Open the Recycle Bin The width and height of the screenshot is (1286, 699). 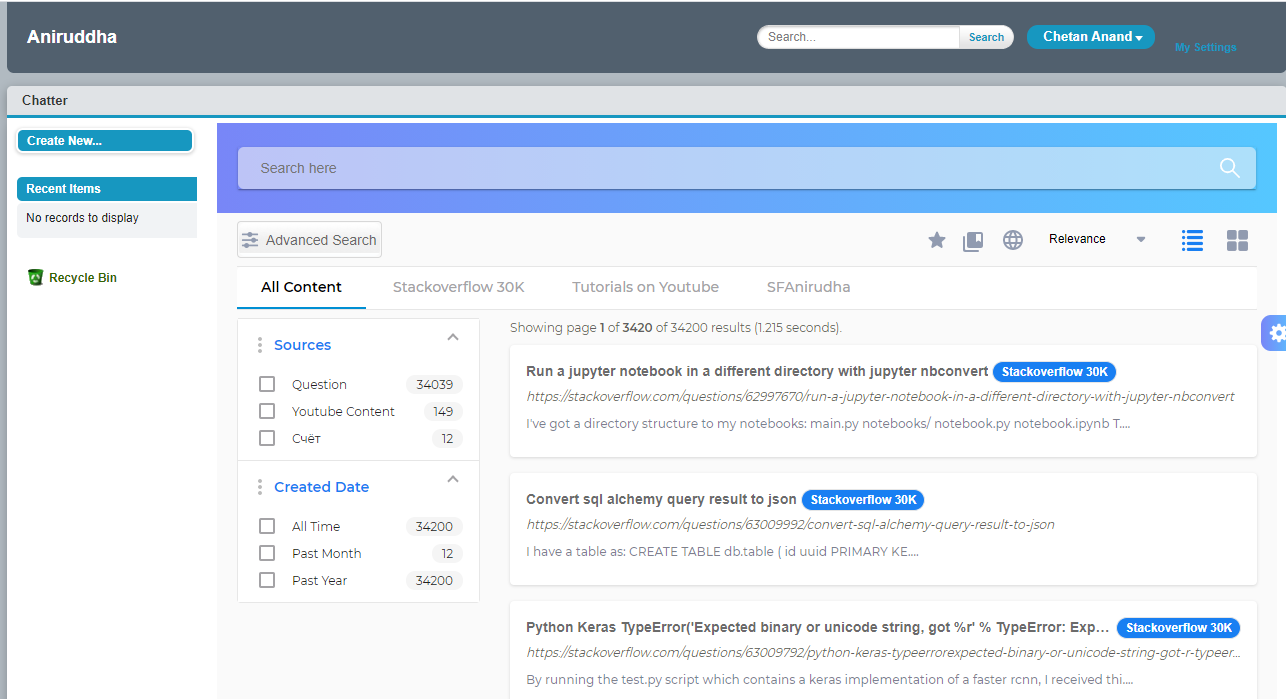82,278
